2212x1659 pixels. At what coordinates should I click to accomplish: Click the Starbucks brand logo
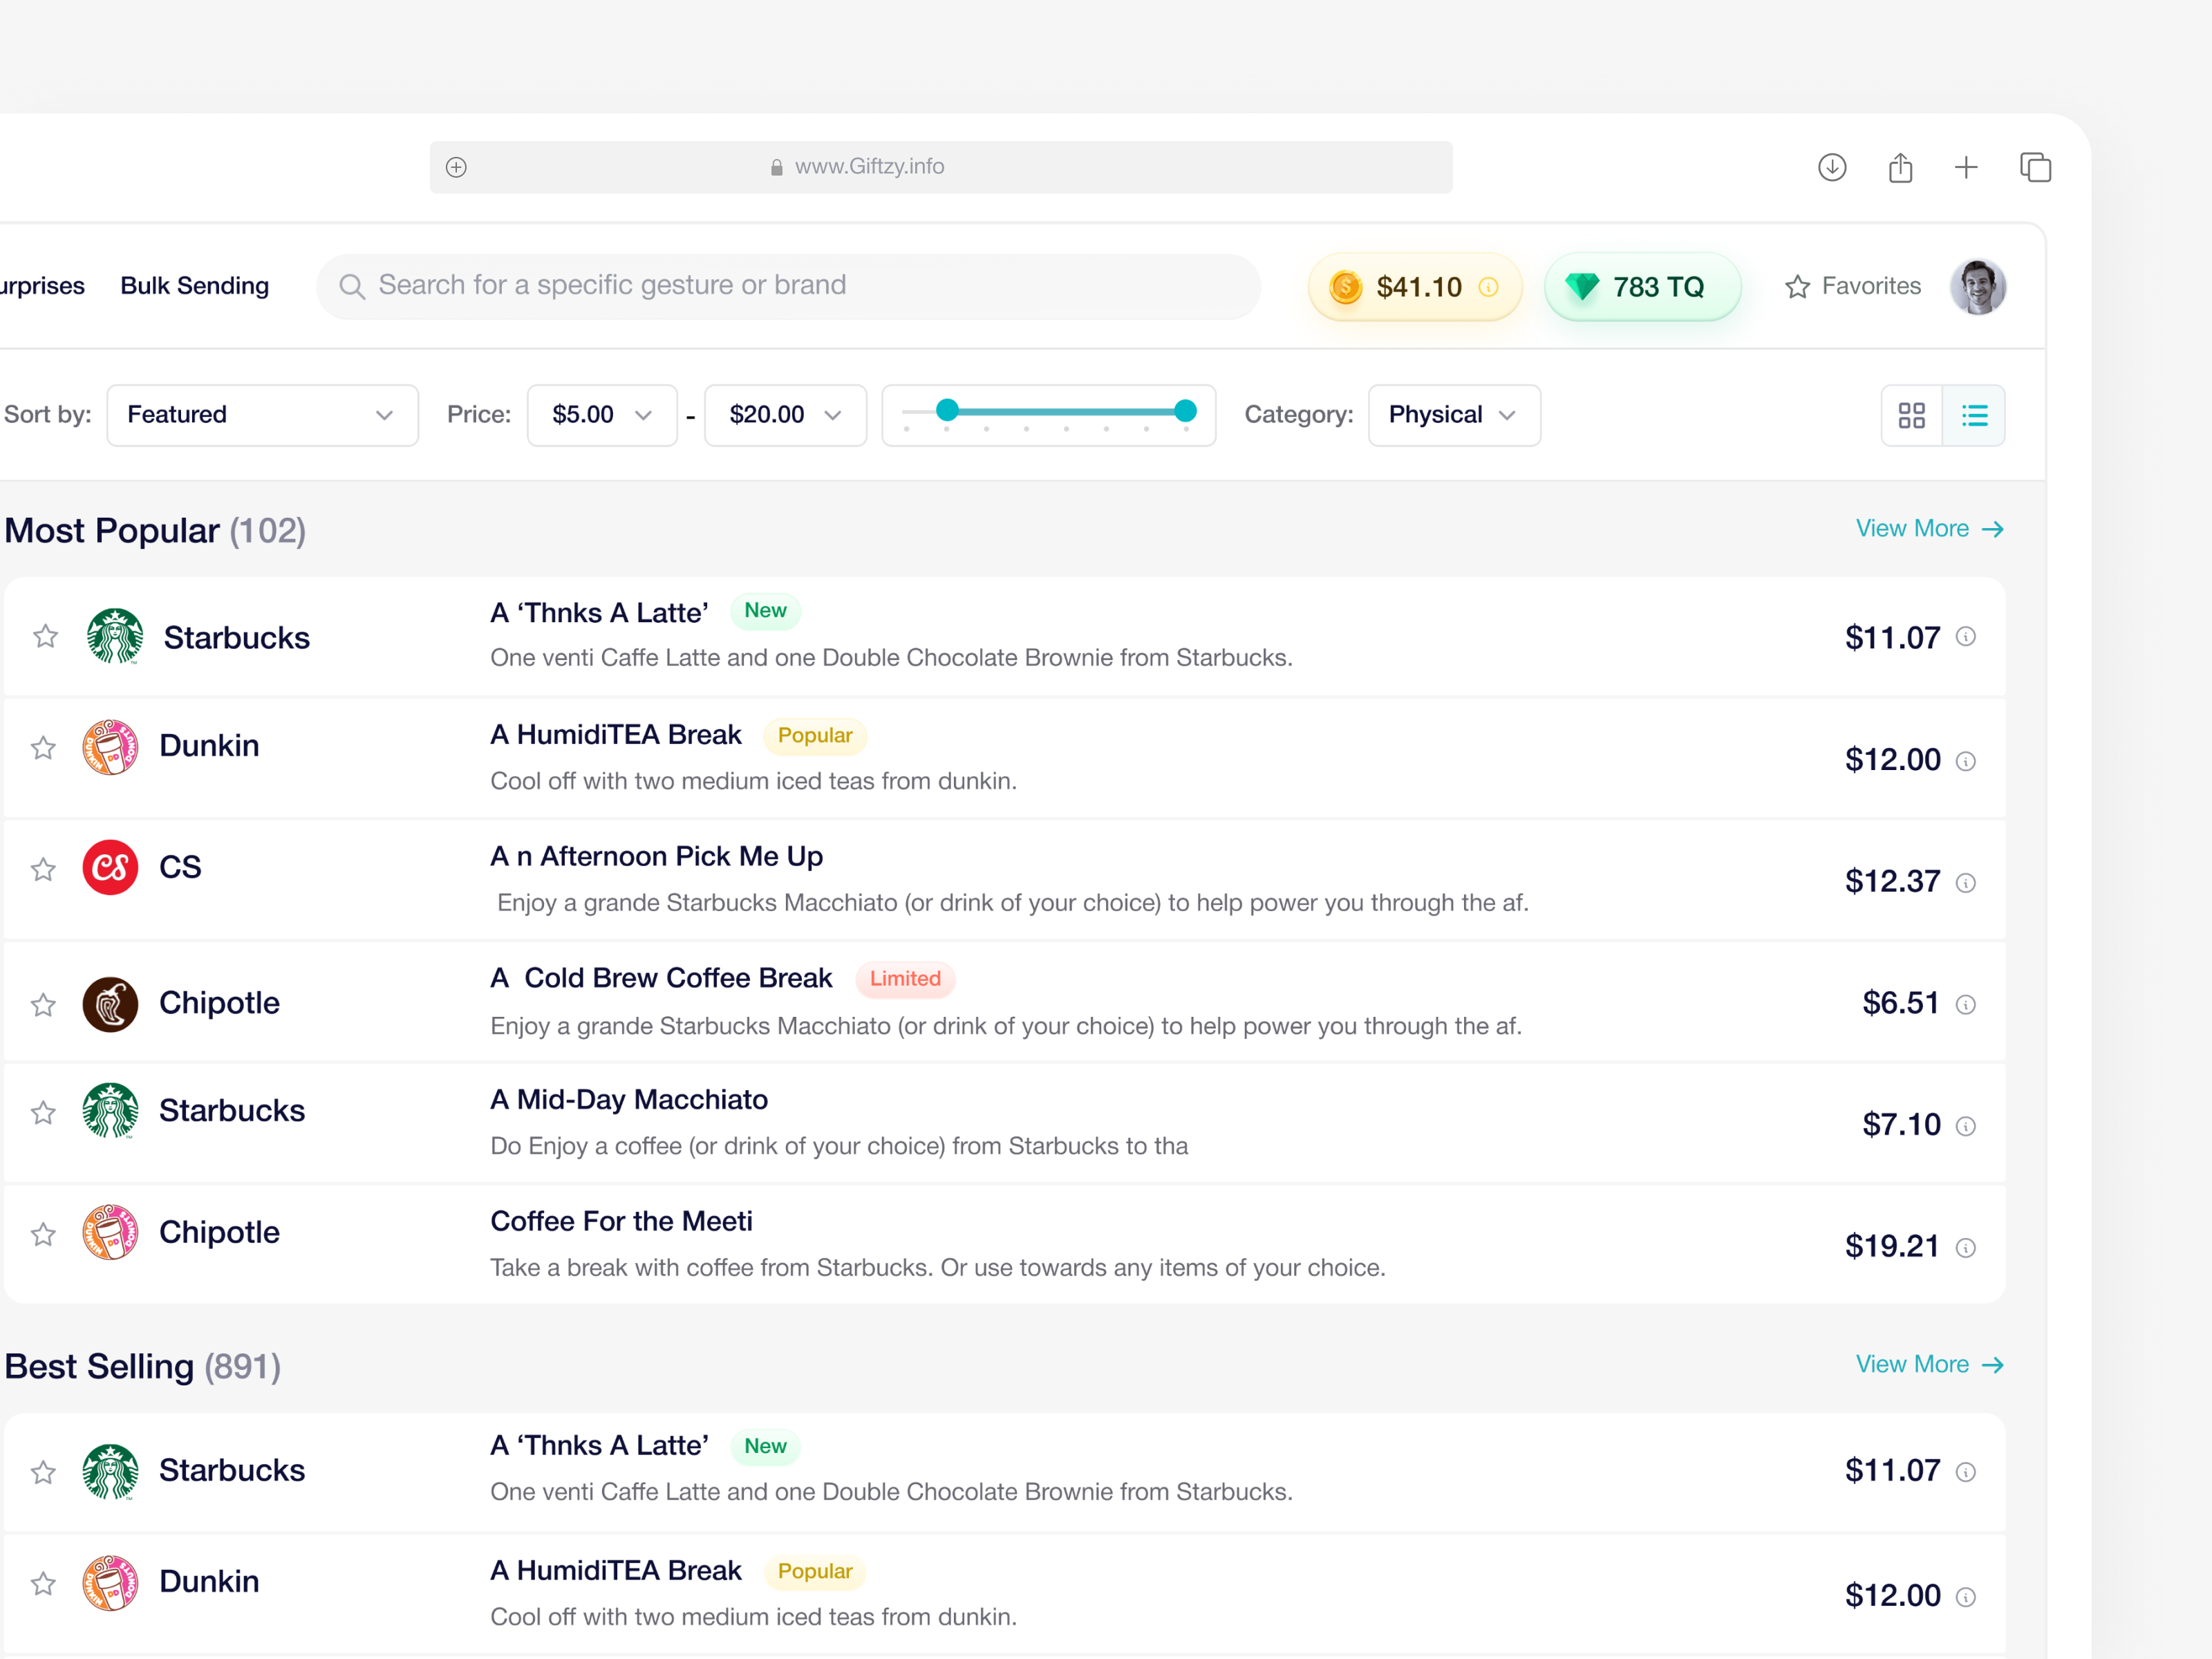coord(114,636)
